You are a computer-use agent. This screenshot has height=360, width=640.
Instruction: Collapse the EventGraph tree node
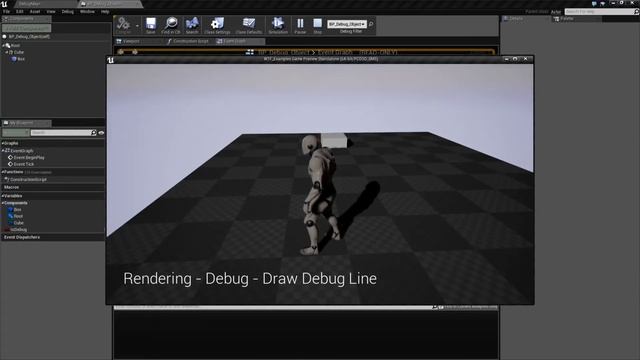point(3,151)
